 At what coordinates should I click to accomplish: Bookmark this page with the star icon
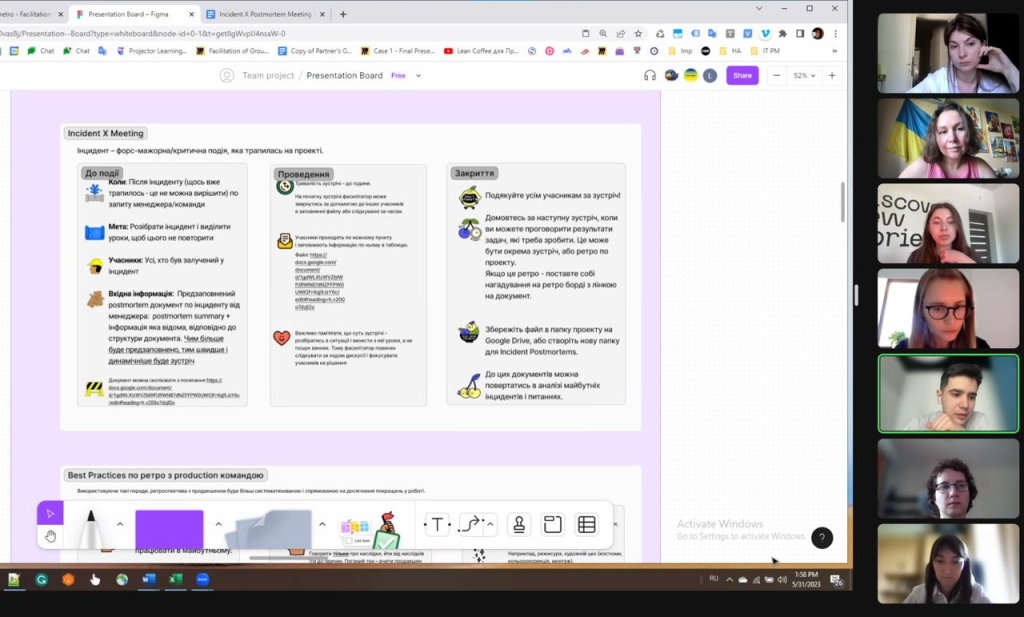tap(638, 33)
